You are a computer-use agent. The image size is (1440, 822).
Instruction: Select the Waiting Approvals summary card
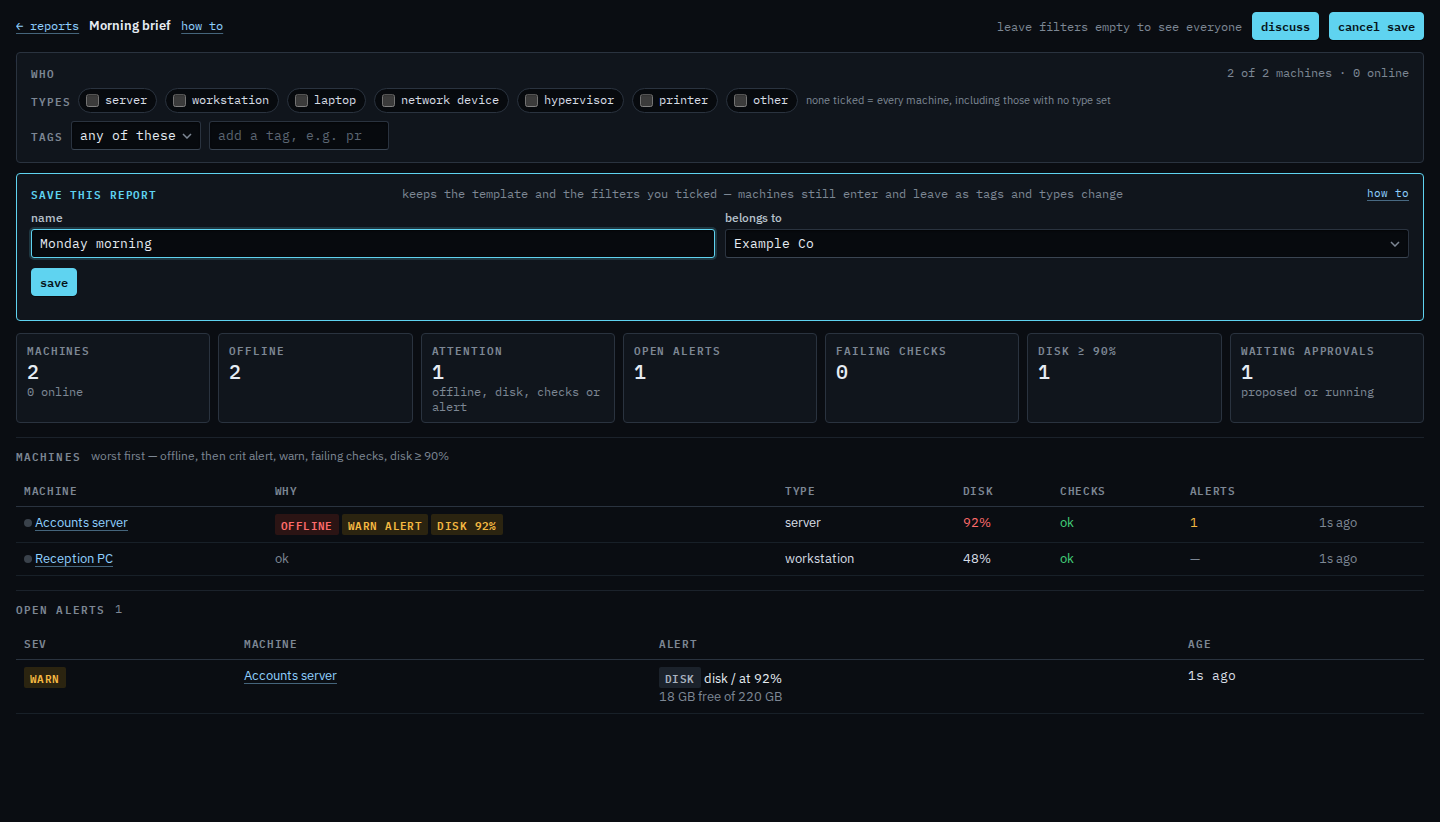click(x=1327, y=378)
